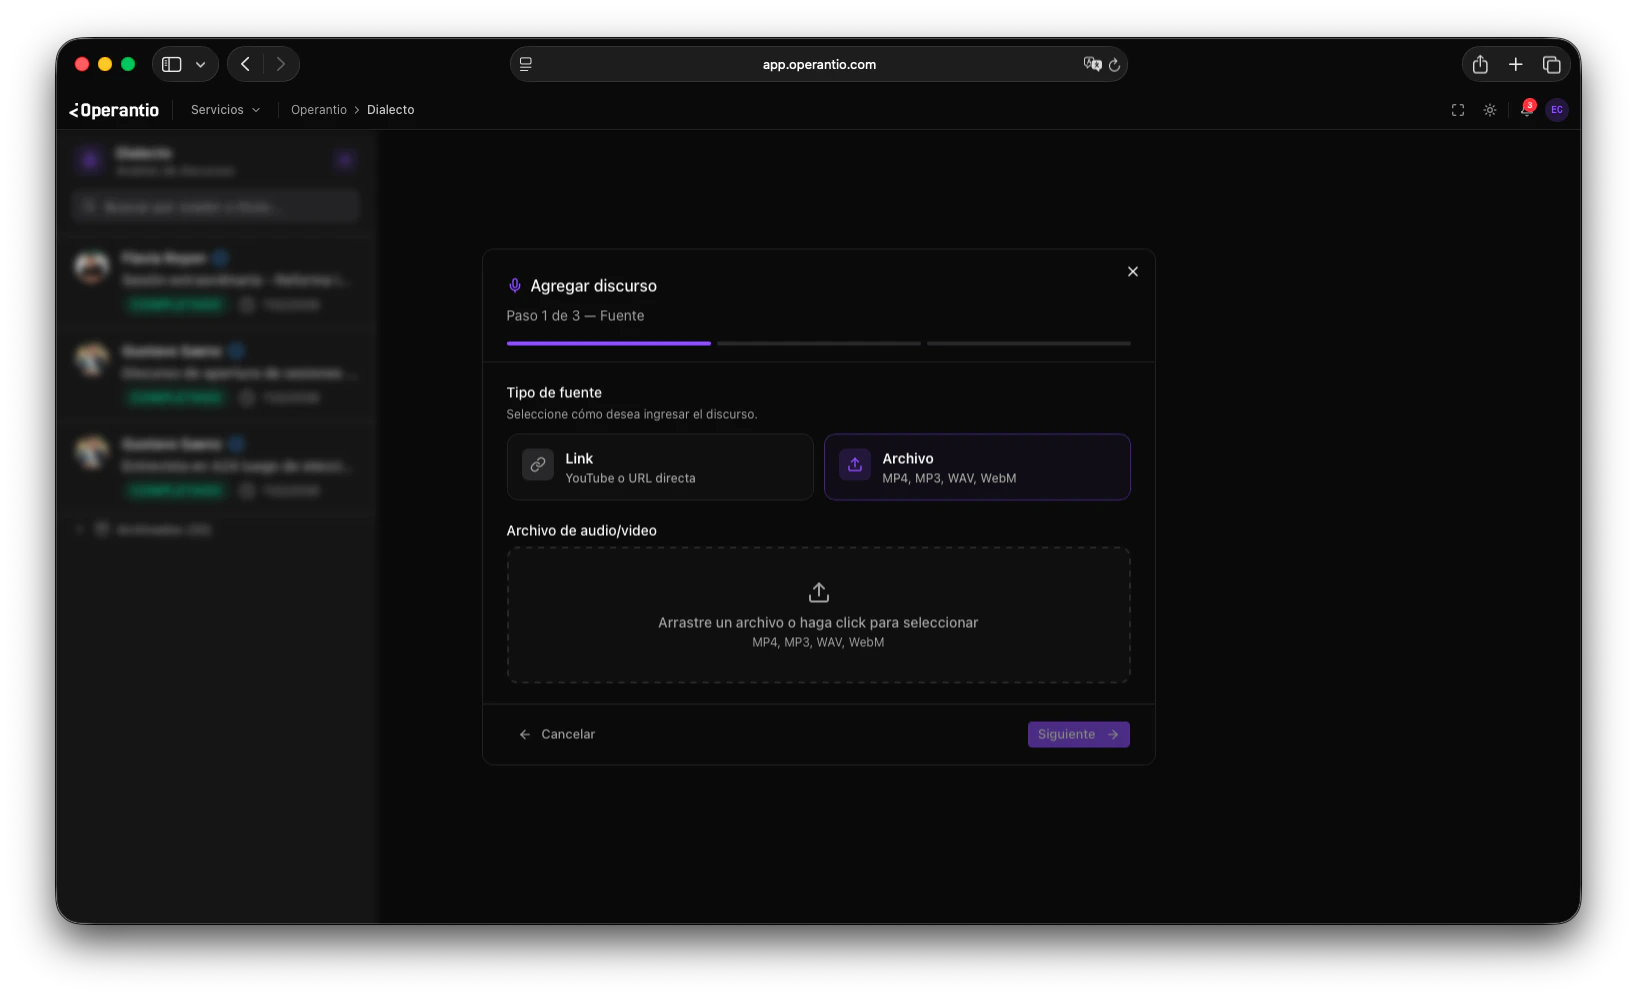Click the third step progress bar segment

point(1028,343)
